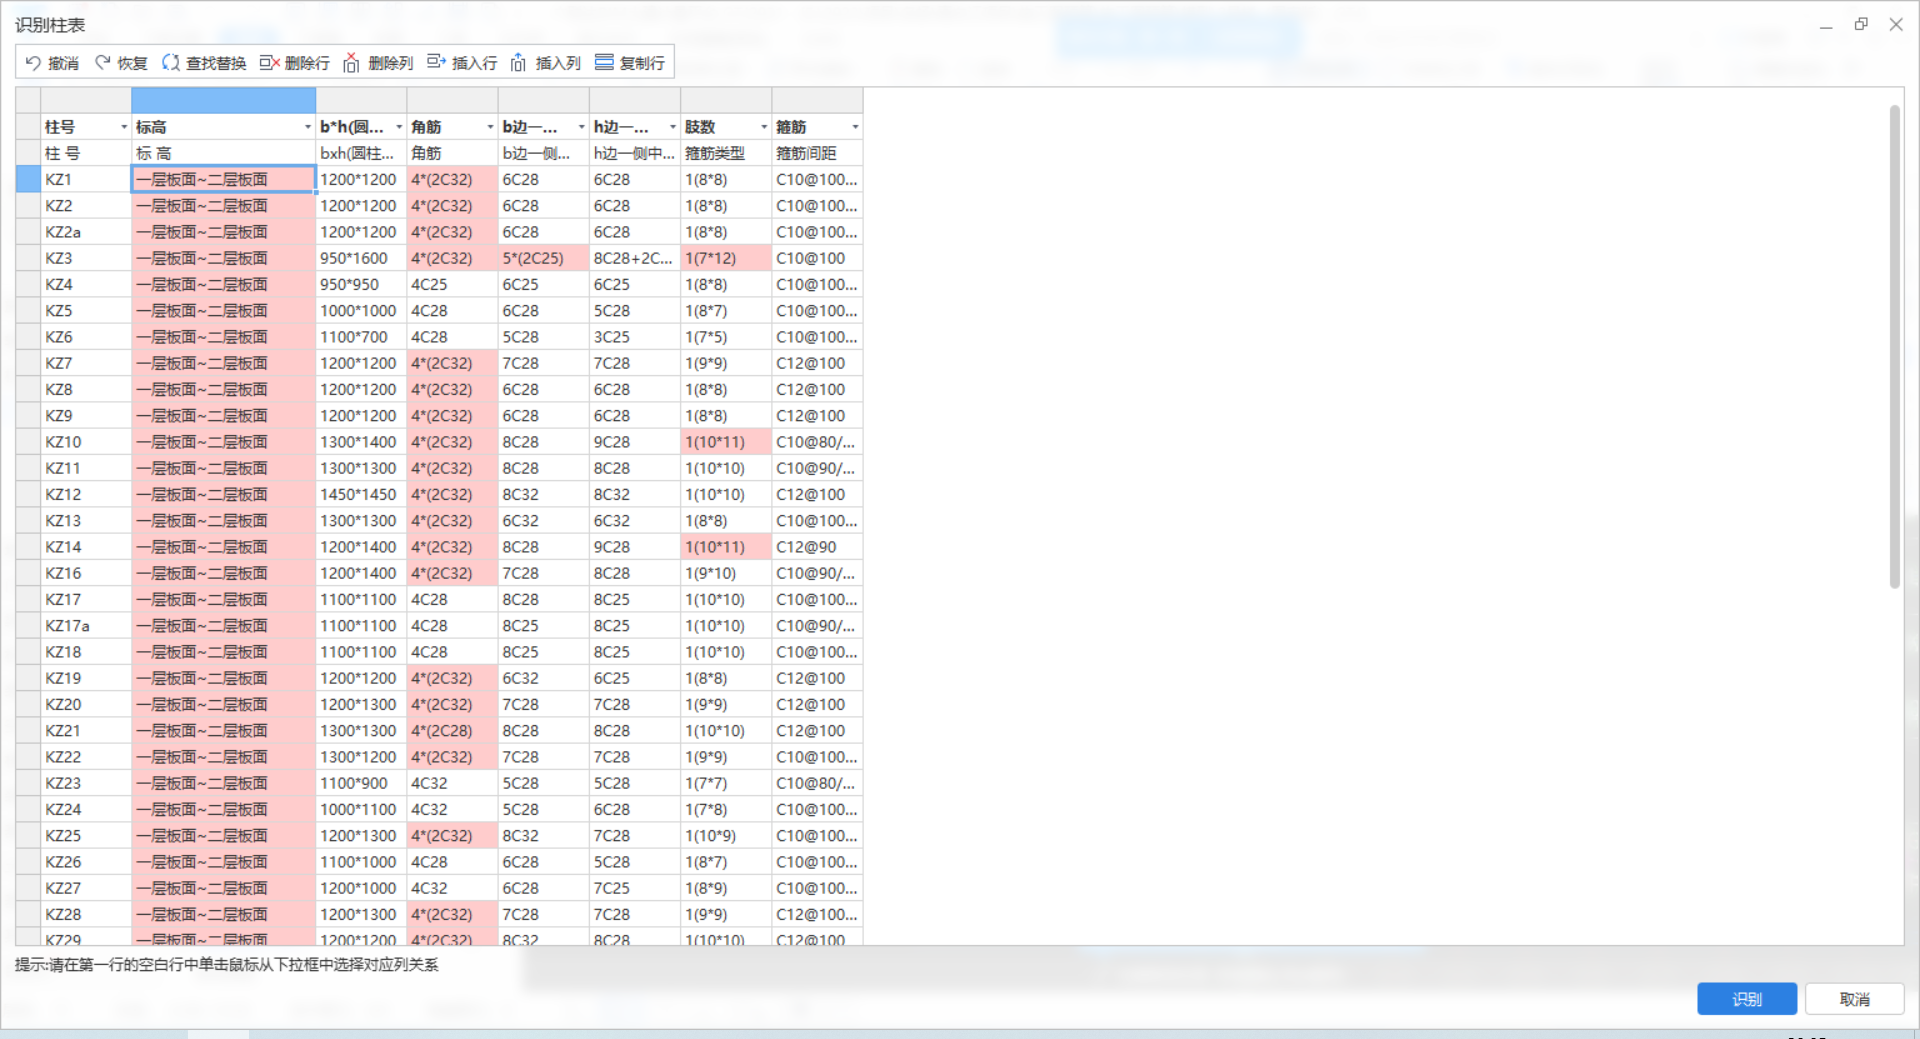This screenshot has width=1920, height=1039.
Task: Minimize the 识别柱表 dialog
Action: (1826, 24)
